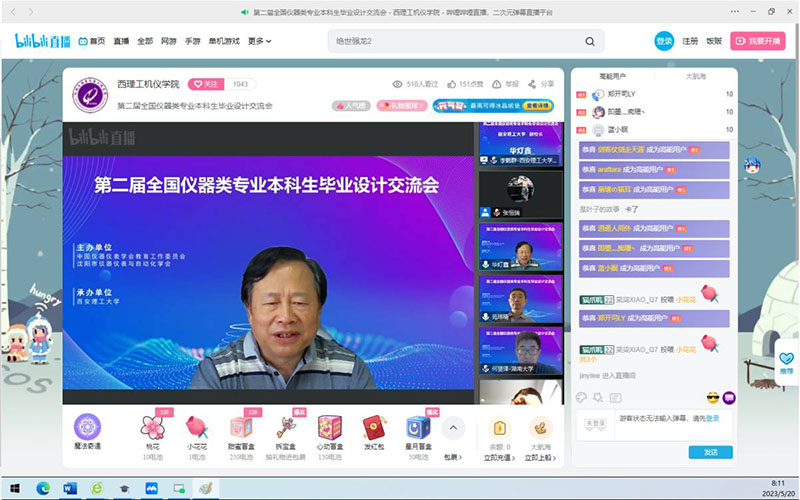The height and width of the screenshot is (500, 800).
Task: Click the 大航海 anchor icon
Action: (x=540, y=428)
